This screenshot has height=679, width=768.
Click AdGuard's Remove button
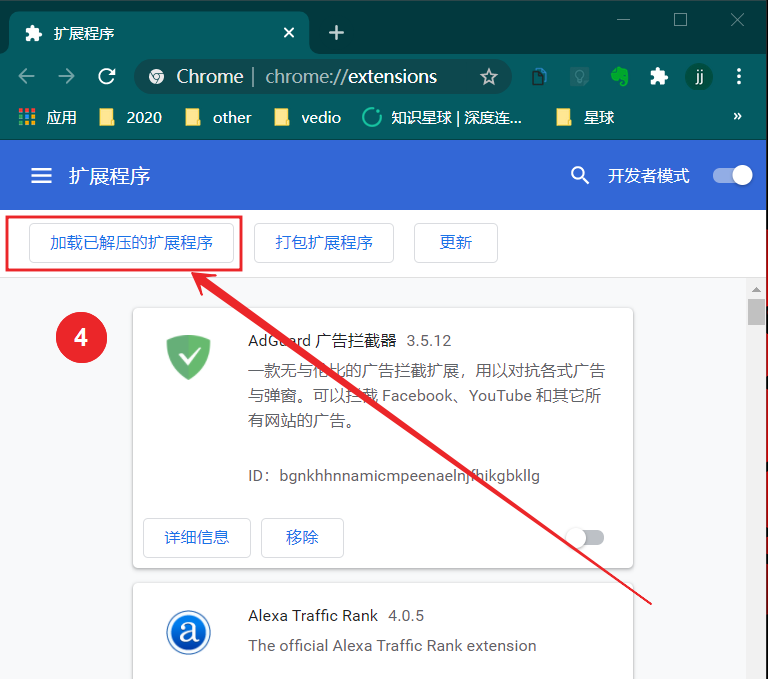pos(302,538)
